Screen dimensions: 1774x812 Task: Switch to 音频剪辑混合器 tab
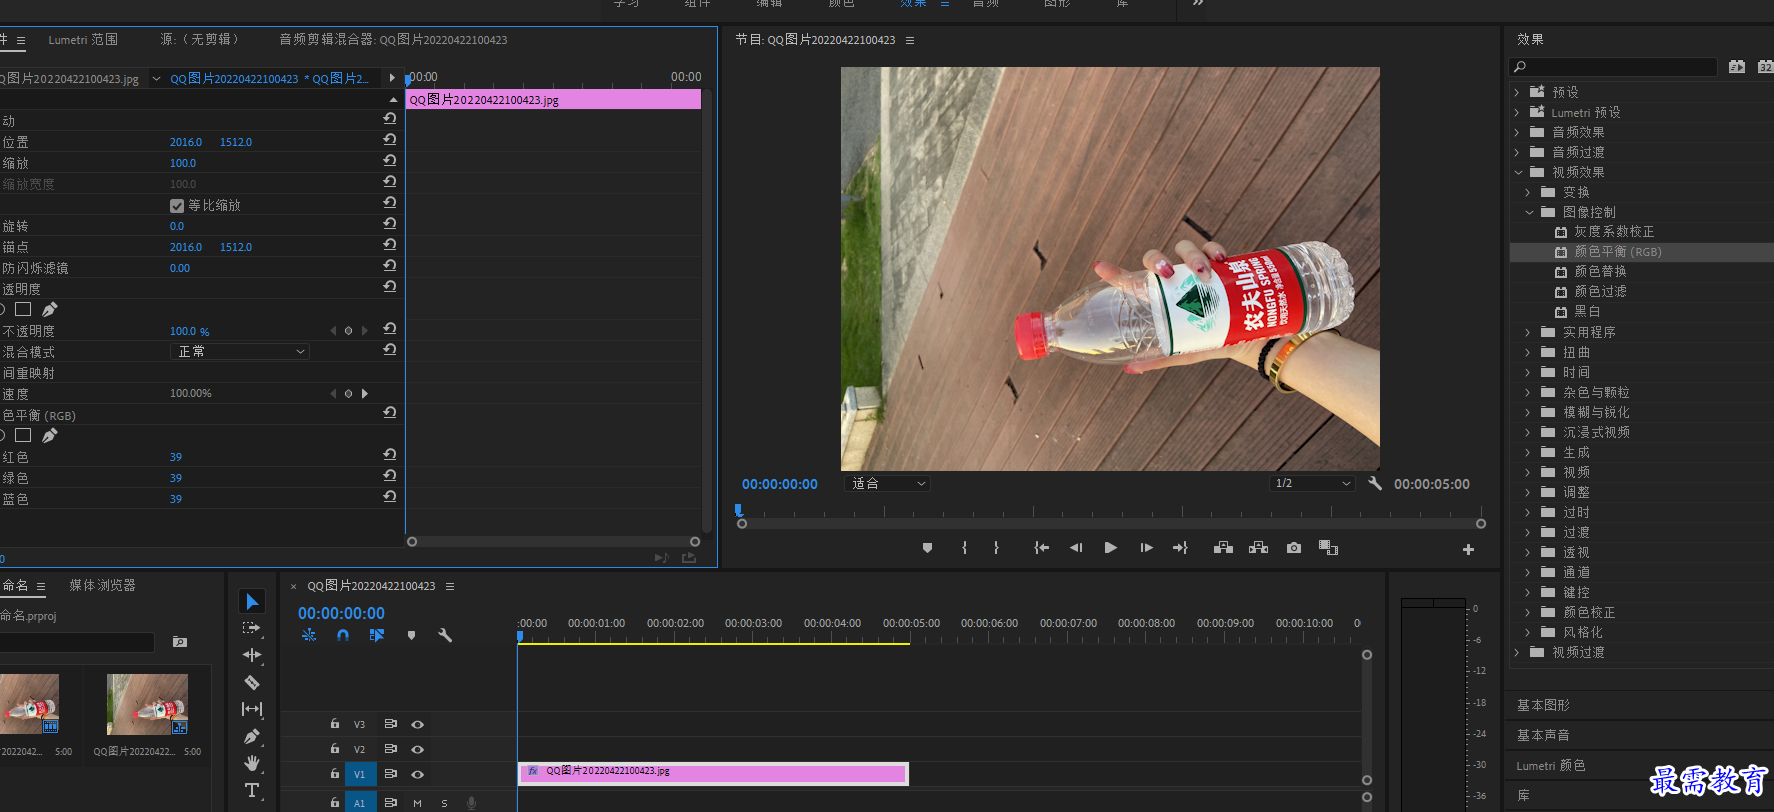point(393,40)
